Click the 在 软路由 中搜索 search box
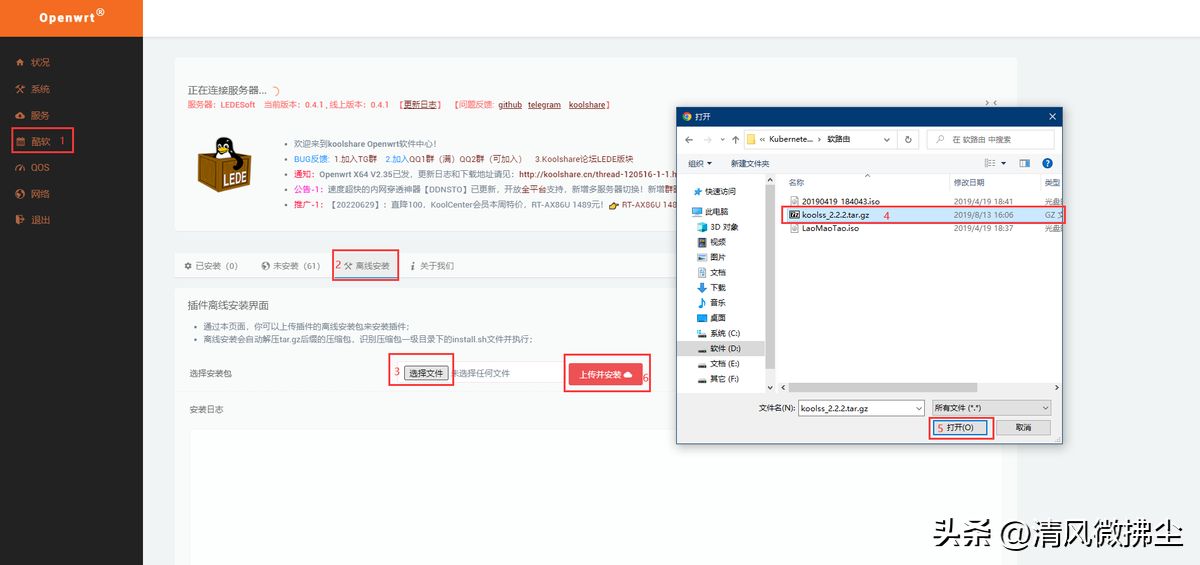This screenshot has width=1200, height=565. (x=990, y=139)
